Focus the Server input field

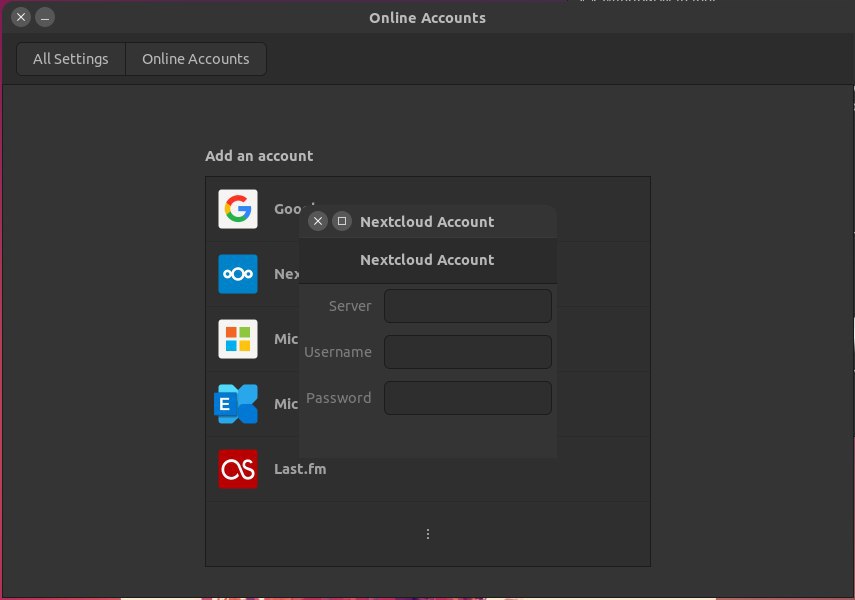click(468, 306)
